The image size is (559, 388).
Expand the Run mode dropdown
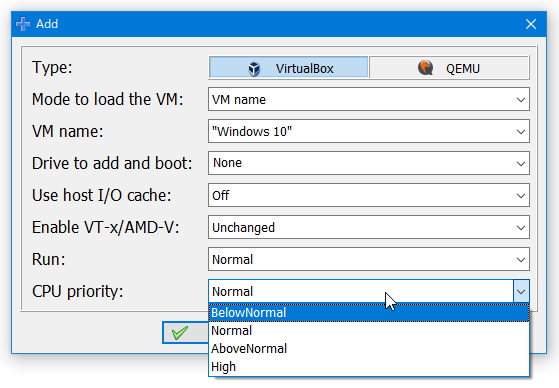(x=369, y=259)
